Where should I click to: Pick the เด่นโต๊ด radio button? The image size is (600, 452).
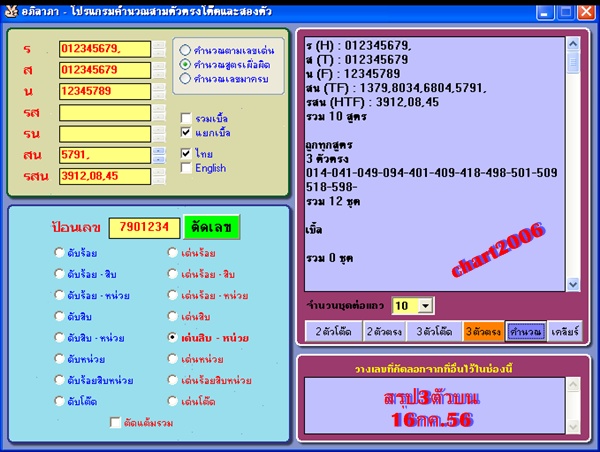(173, 401)
